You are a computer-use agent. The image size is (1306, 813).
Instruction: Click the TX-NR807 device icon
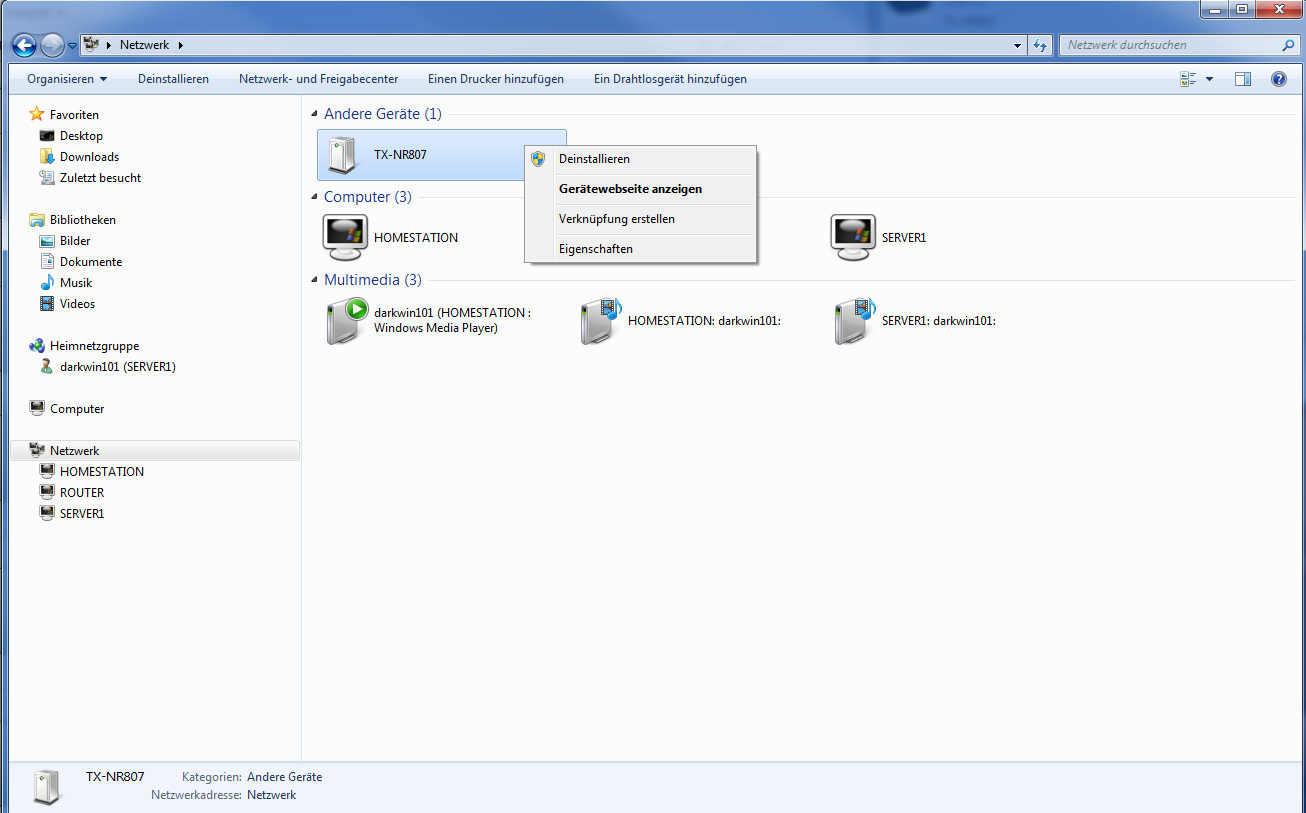pyautogui.click(x=342, y=155)
